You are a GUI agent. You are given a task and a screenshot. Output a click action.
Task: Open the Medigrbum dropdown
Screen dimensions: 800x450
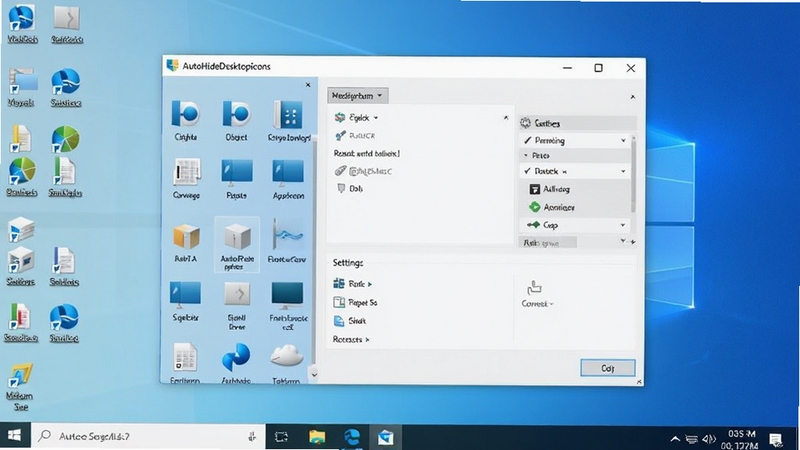pos(357,95)
